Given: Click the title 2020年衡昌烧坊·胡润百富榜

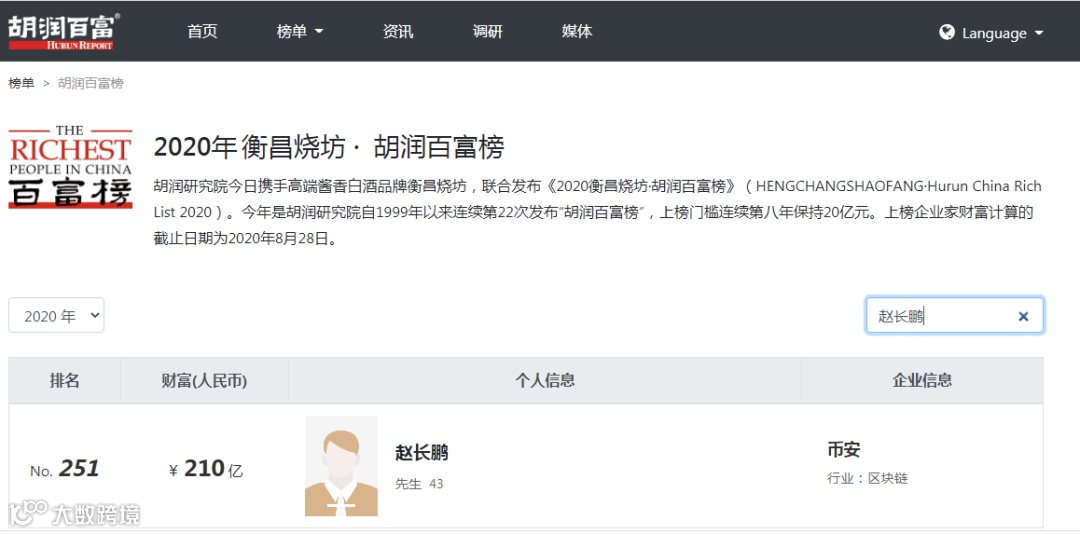Looking at the screenshot, I should pyautogui.click(x=329, y=147).
